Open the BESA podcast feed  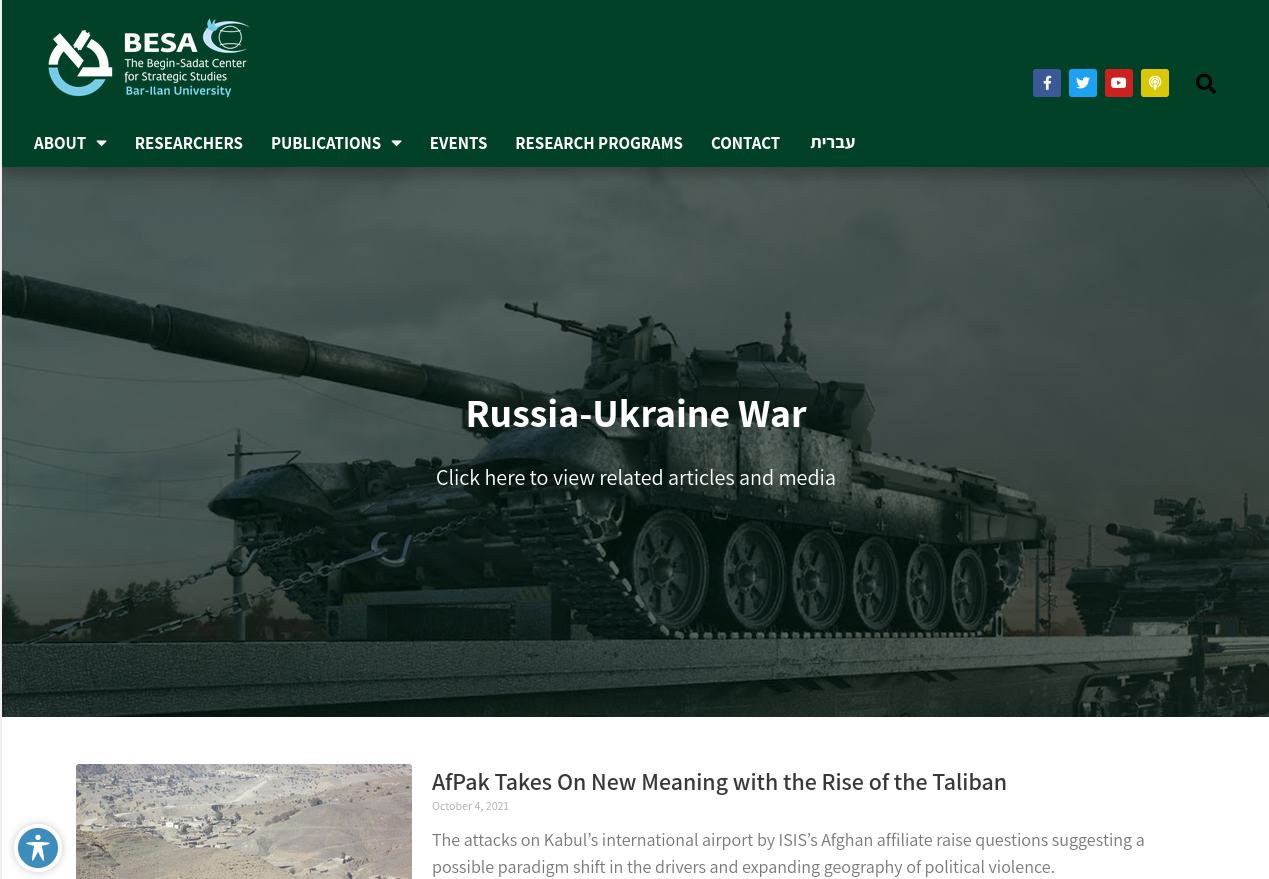[1154, 83]
